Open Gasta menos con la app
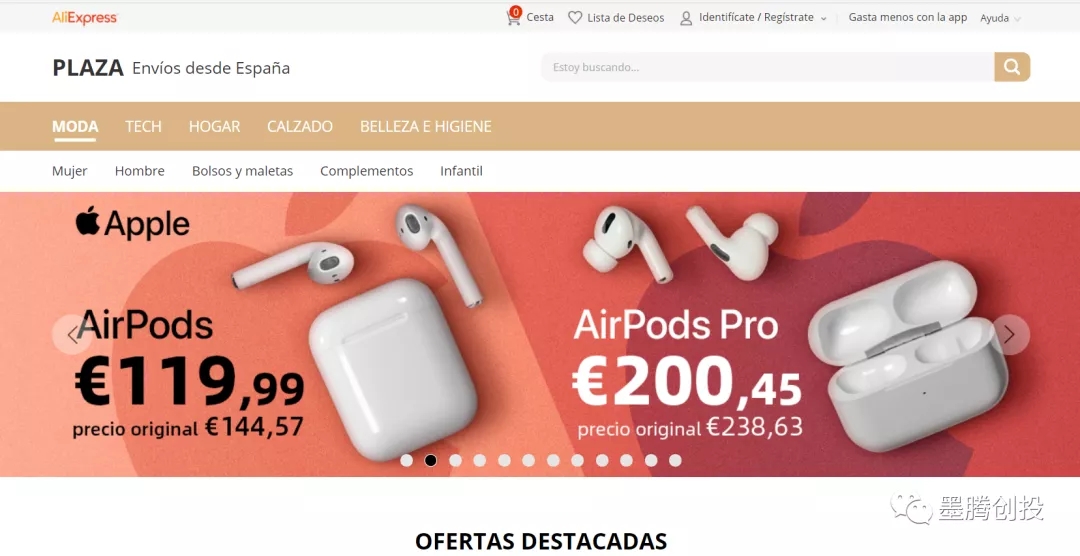The height and width of the screenshot is (556, 1080). point(908,18)
